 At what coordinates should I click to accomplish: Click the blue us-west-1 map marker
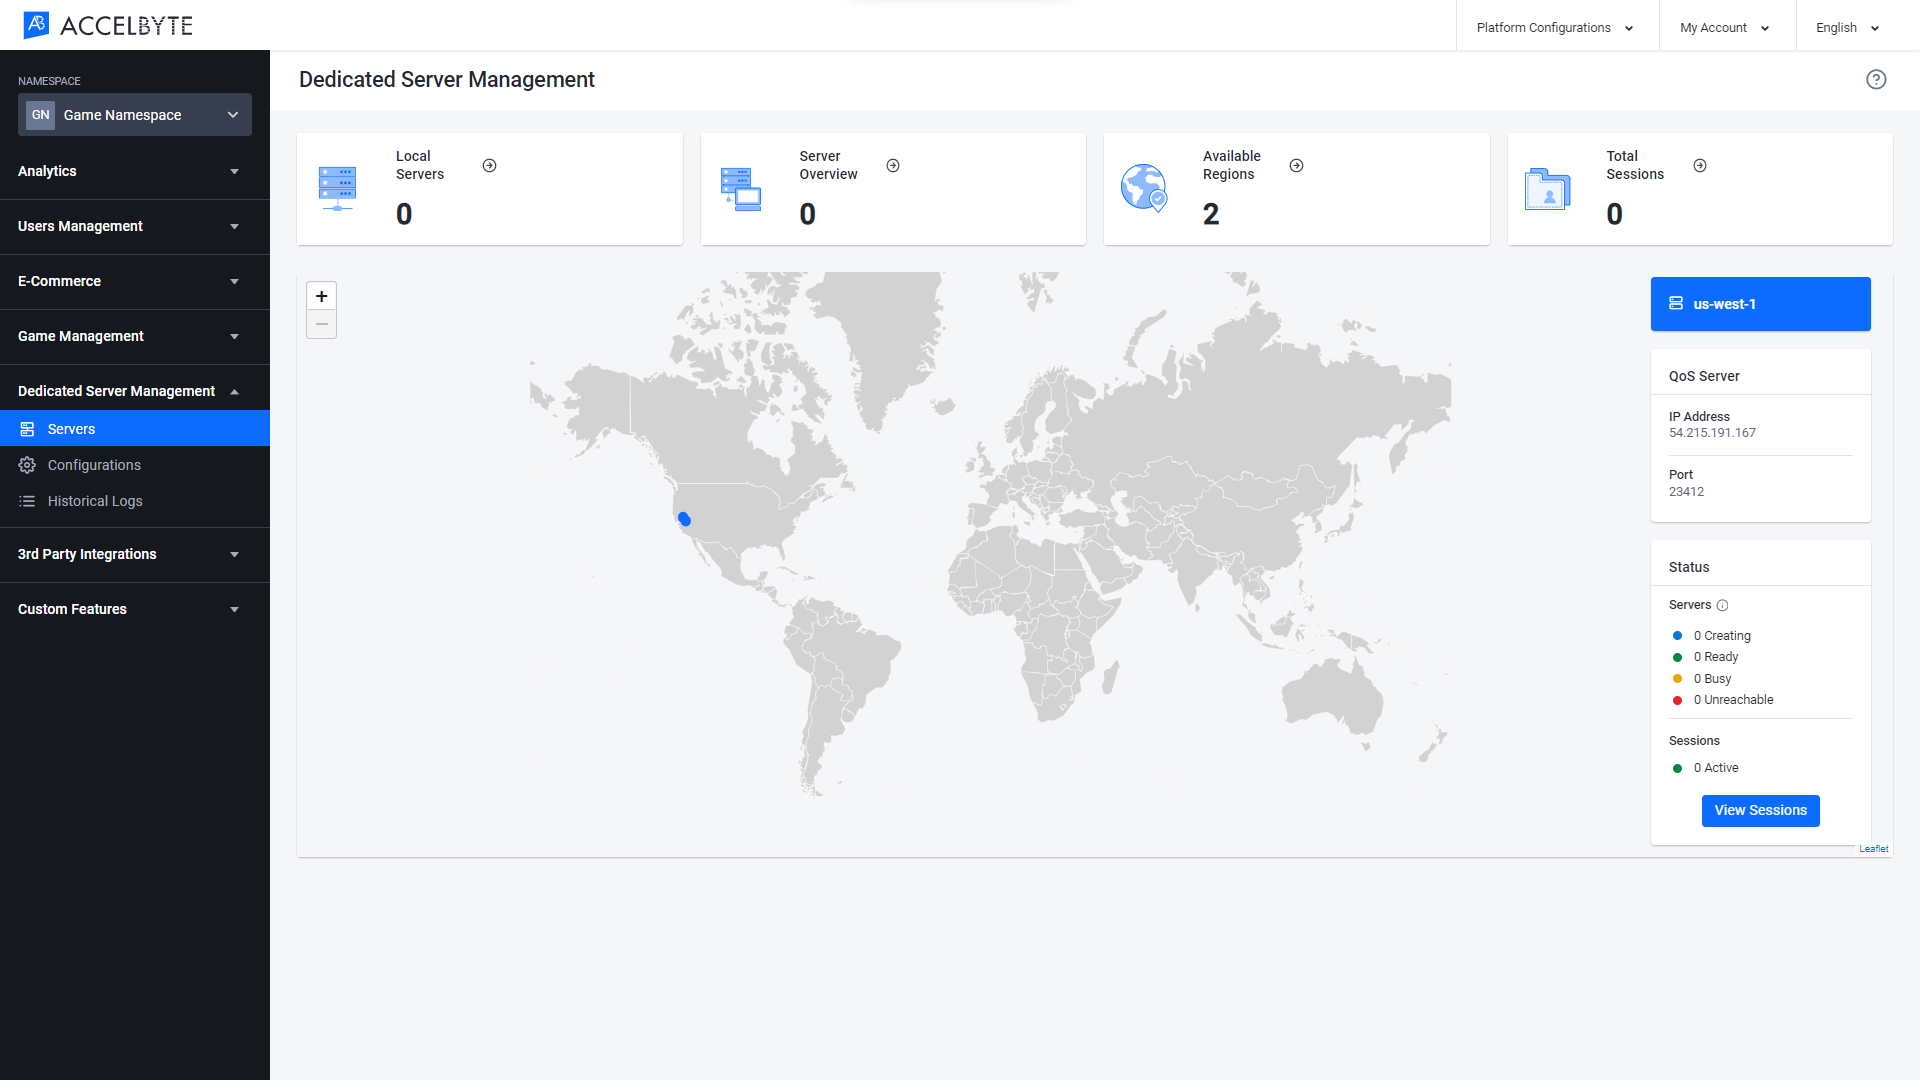pos(685,519)
